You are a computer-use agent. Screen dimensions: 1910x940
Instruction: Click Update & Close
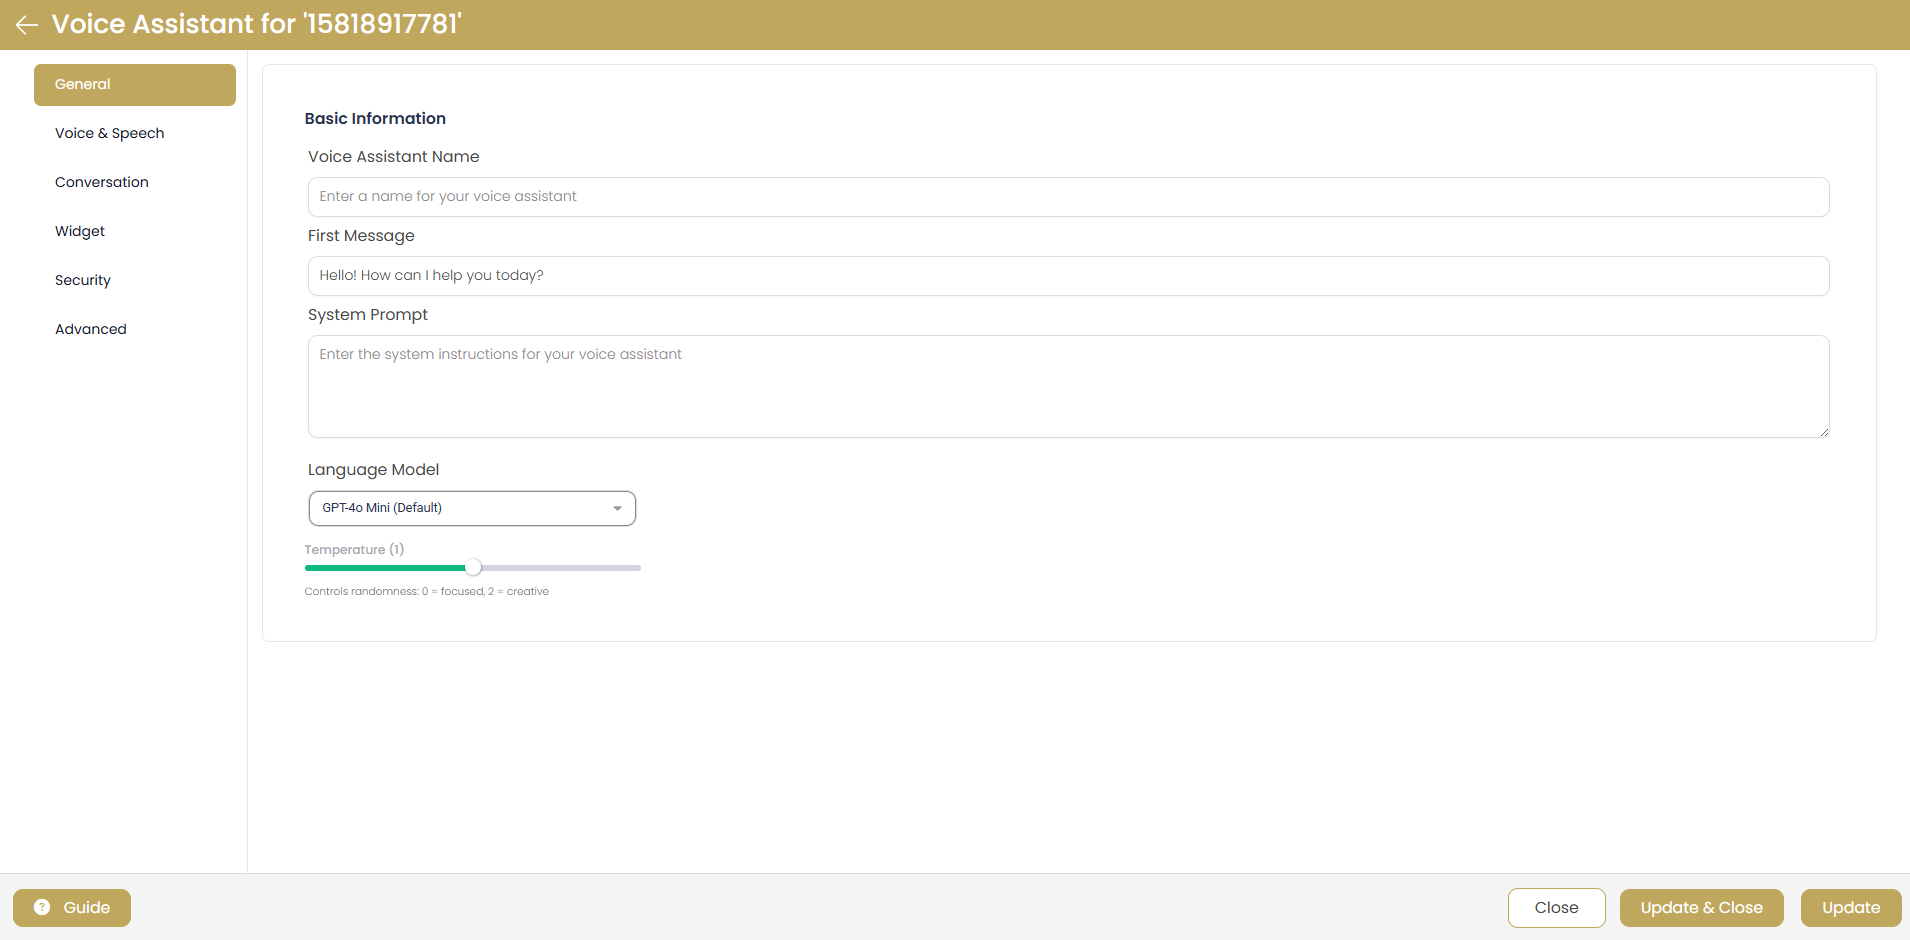[x=1701, y=907]
